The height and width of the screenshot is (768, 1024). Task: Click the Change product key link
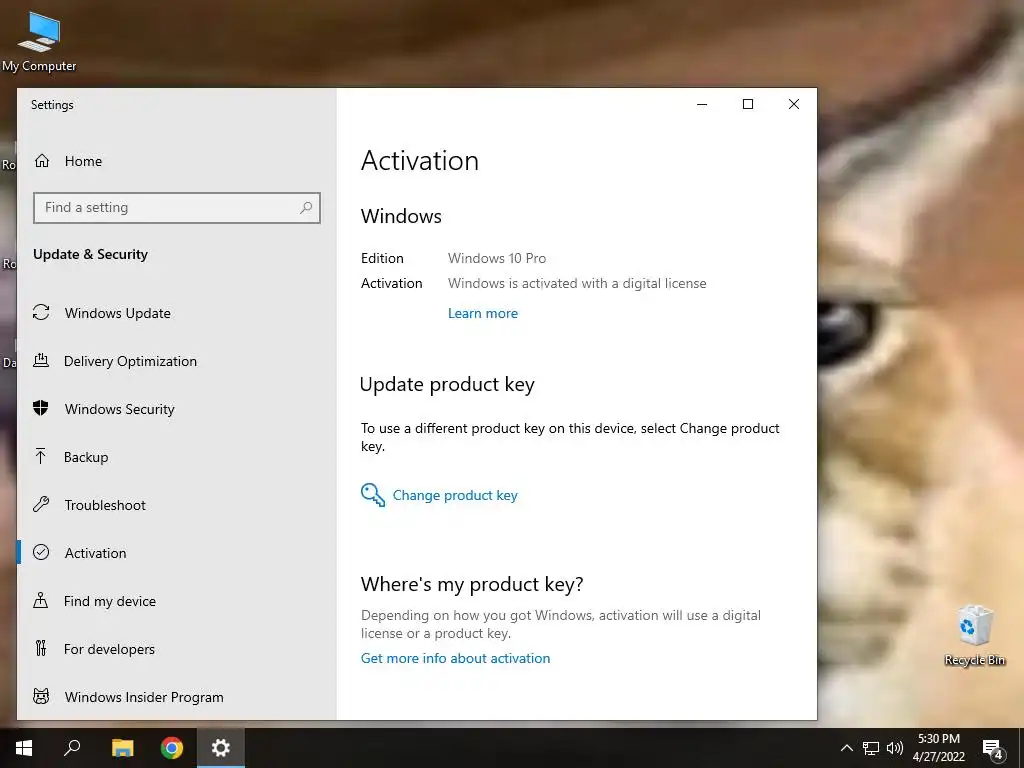click(455, 495)
